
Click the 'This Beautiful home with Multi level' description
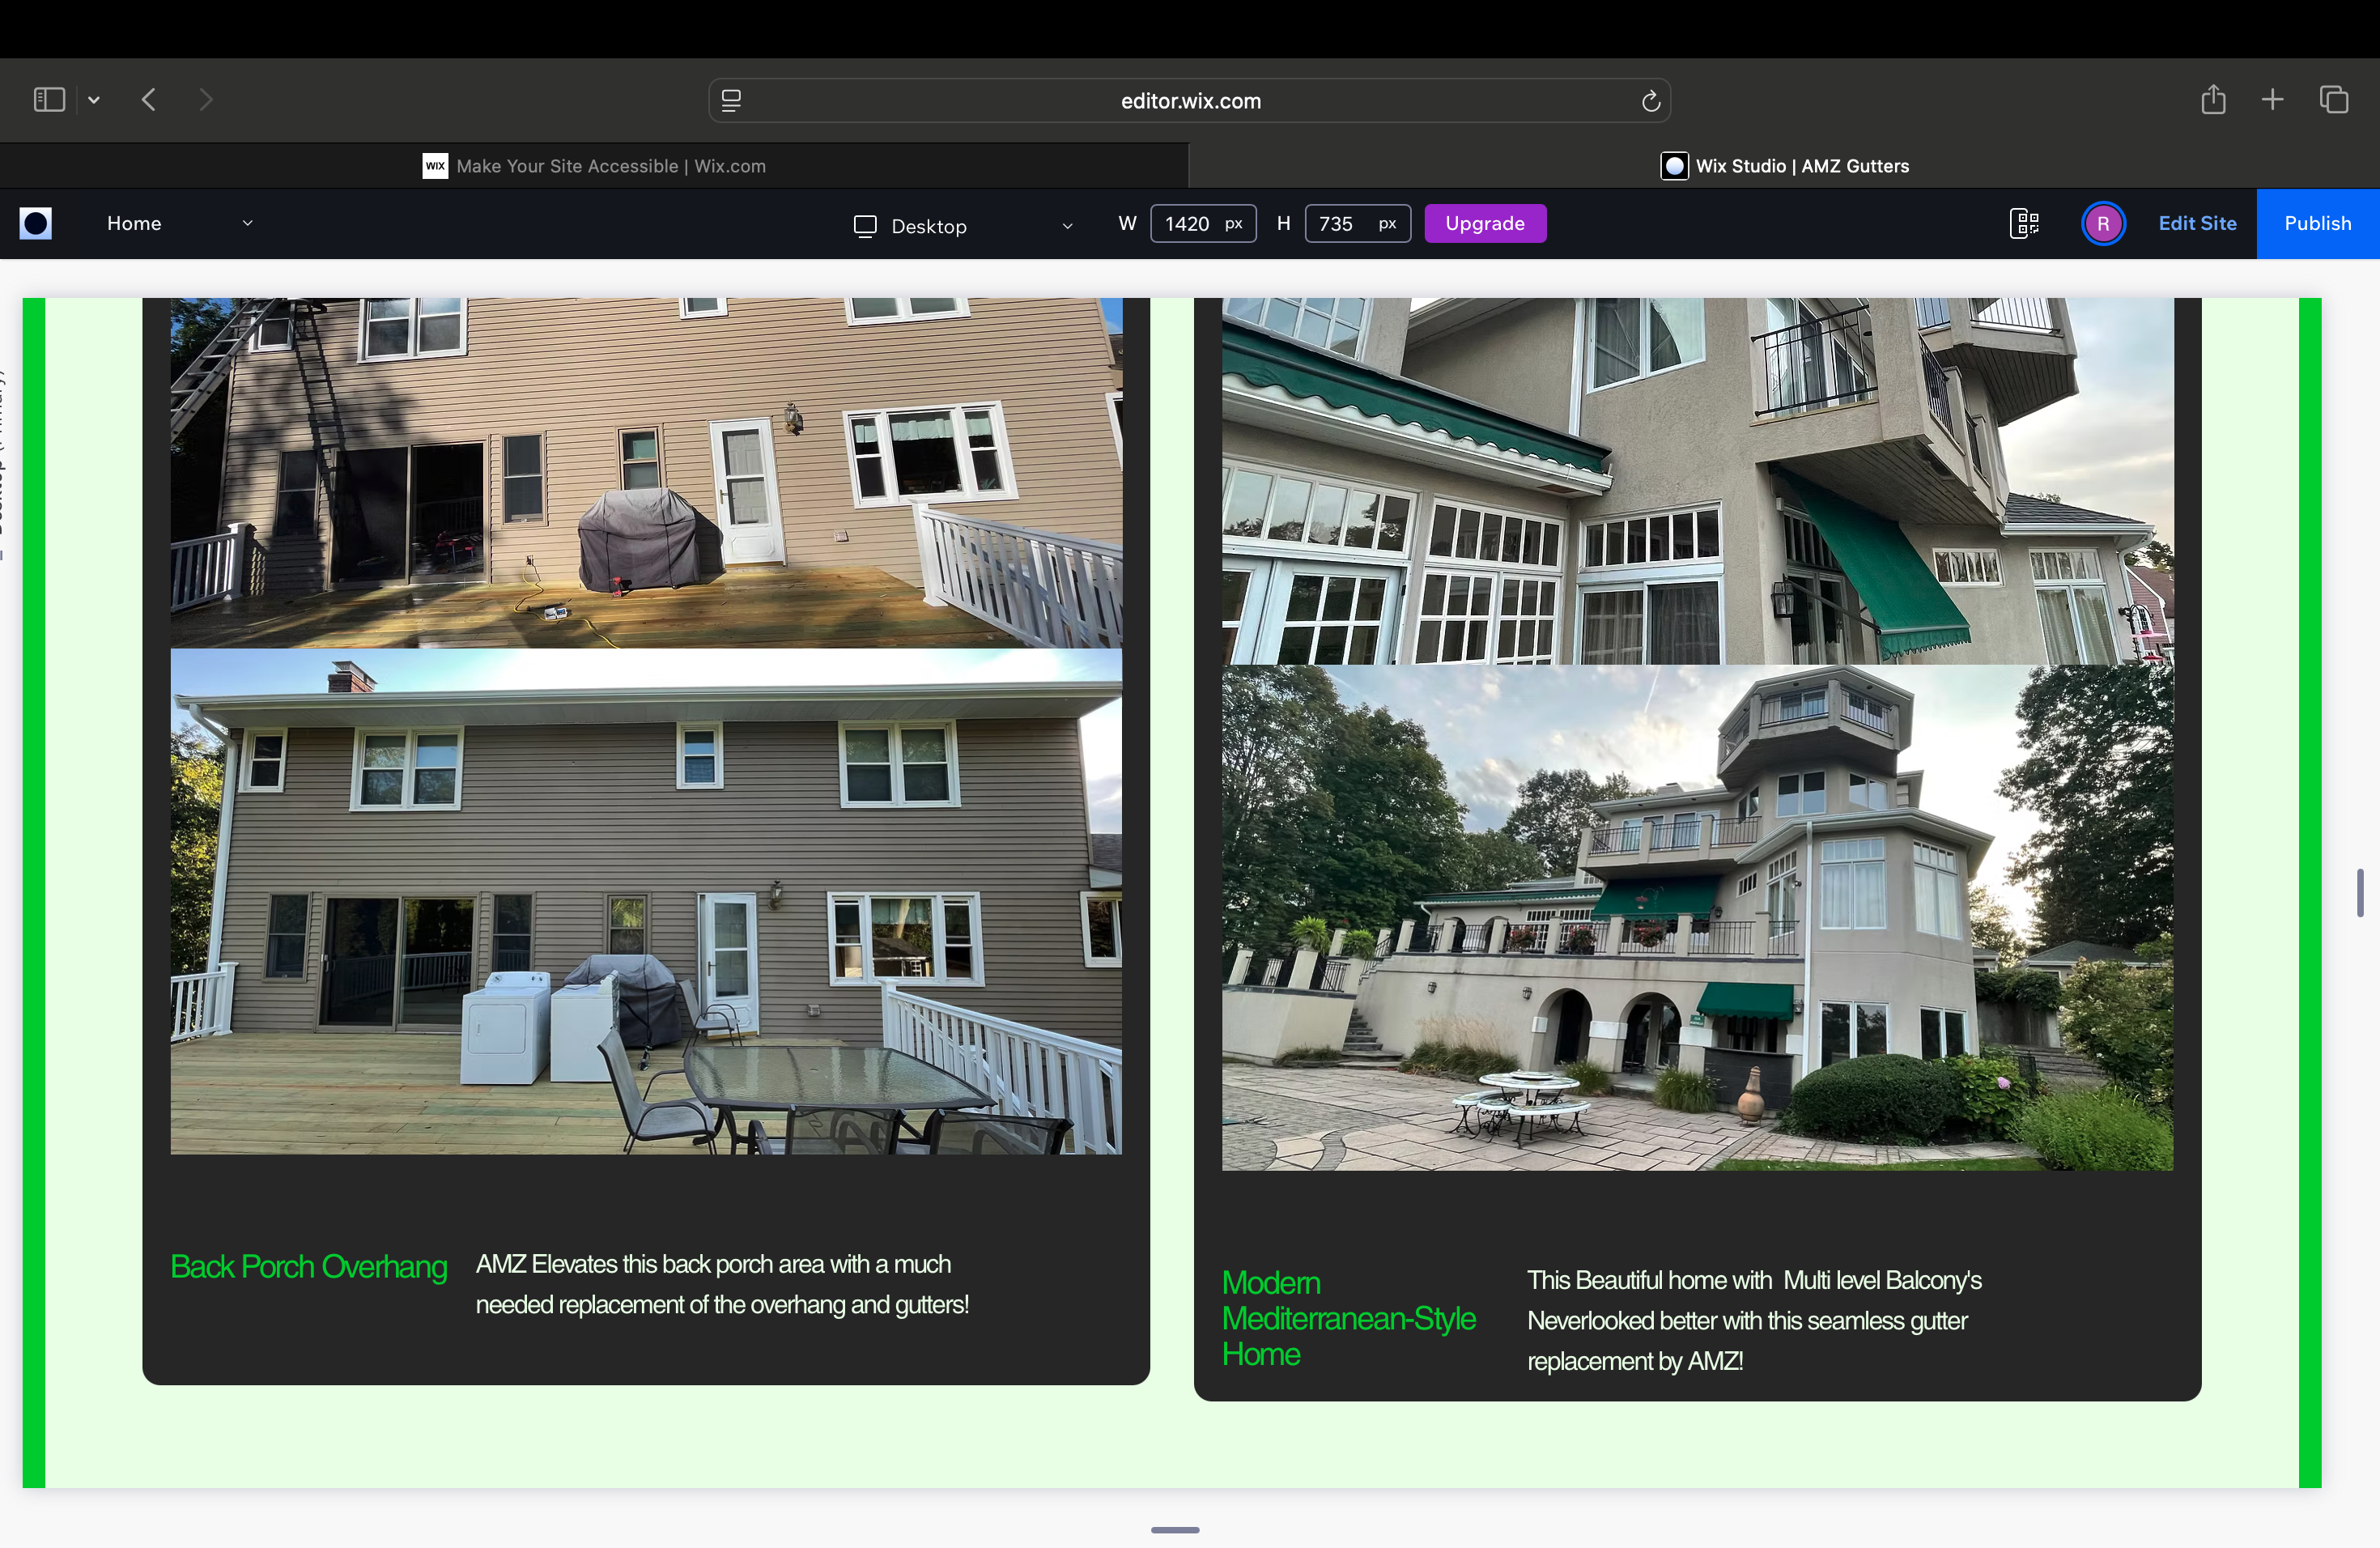1754,1320
